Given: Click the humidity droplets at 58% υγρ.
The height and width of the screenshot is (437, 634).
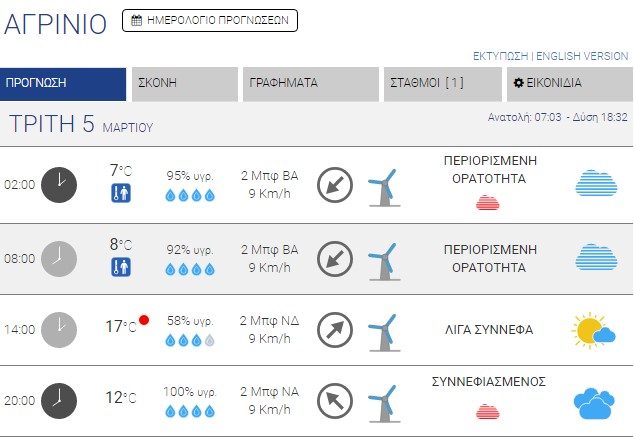Looking at the screenshot, I should [190, 340].
